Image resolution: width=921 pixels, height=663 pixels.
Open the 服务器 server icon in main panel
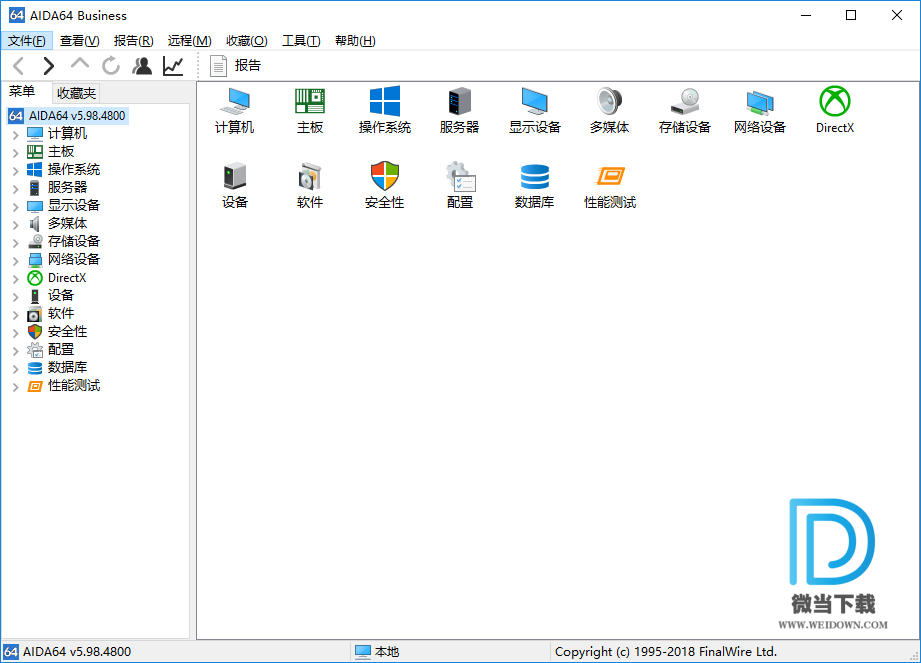point(459,110)
